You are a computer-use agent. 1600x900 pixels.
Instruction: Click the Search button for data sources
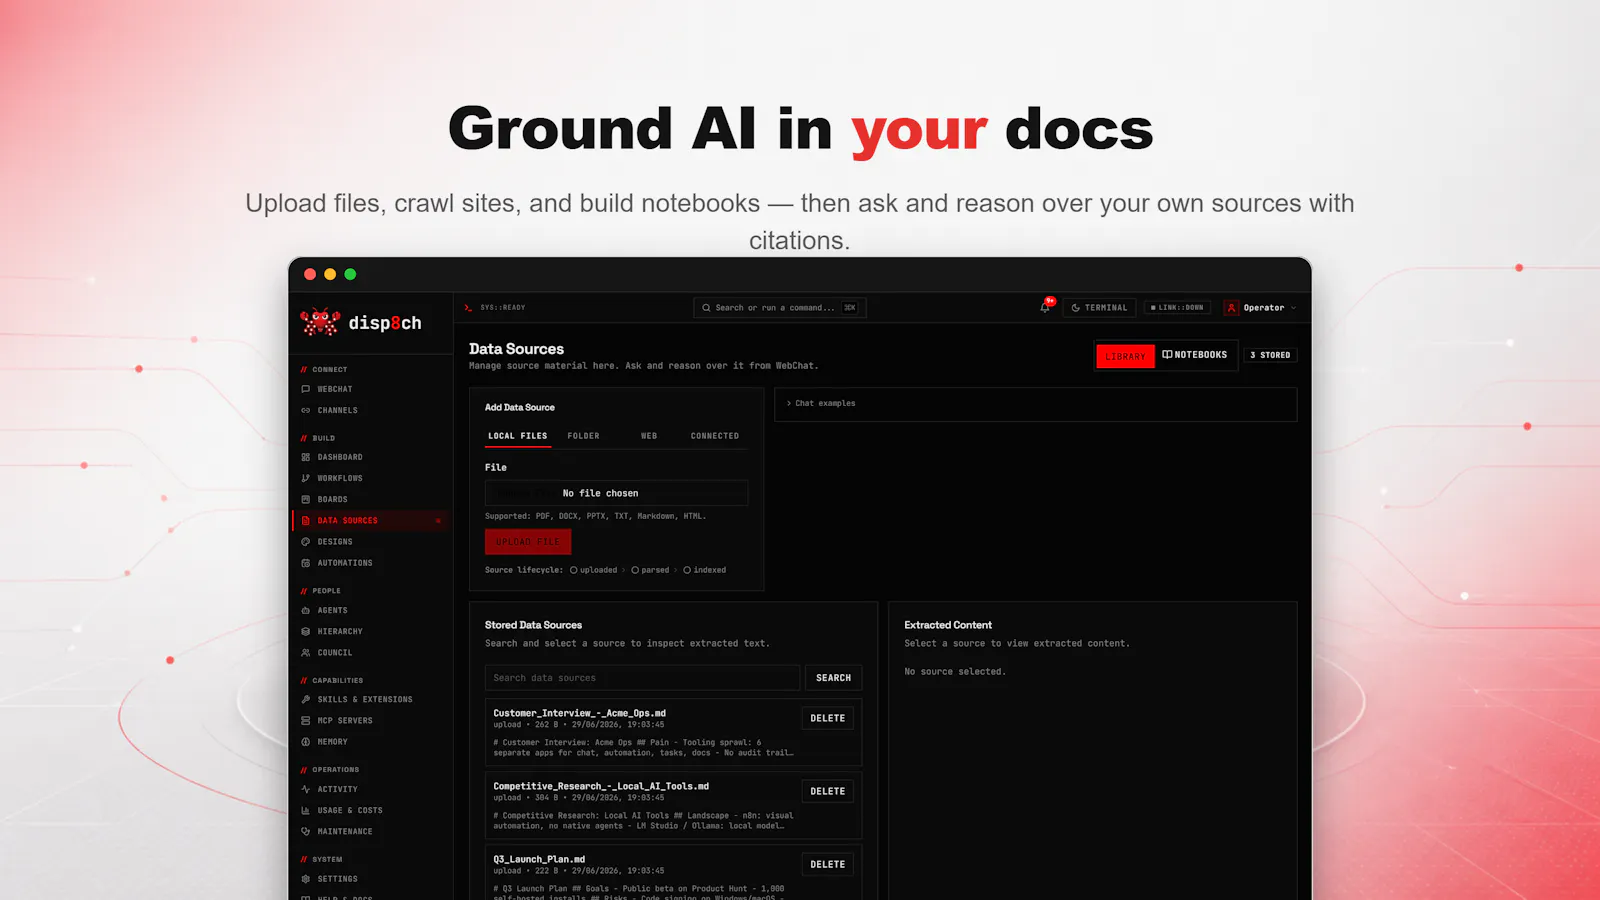833,678
